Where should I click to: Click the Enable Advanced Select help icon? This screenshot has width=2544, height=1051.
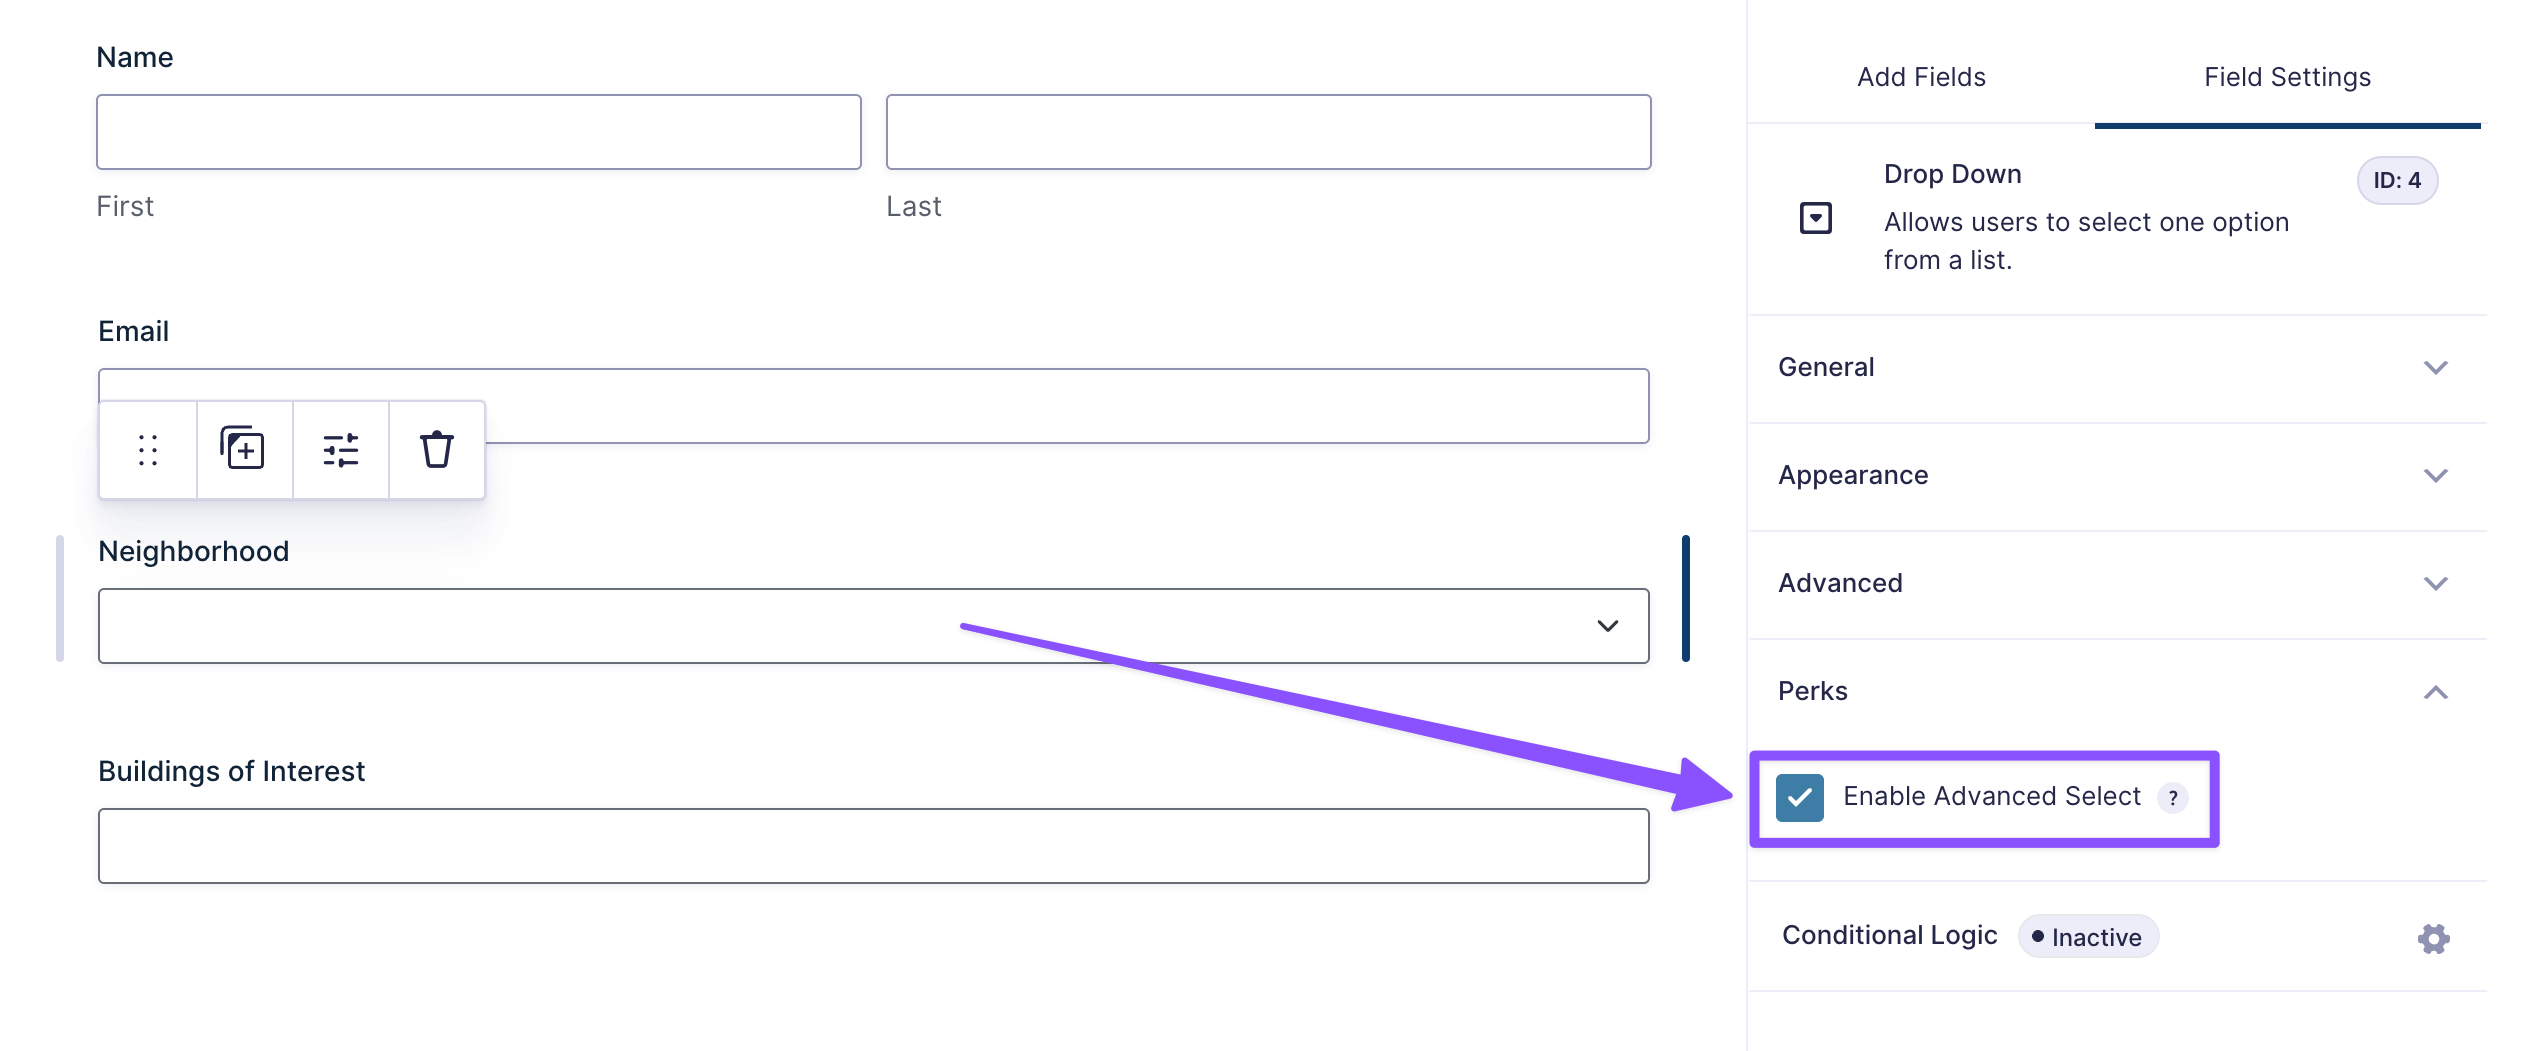(2172, 798)
